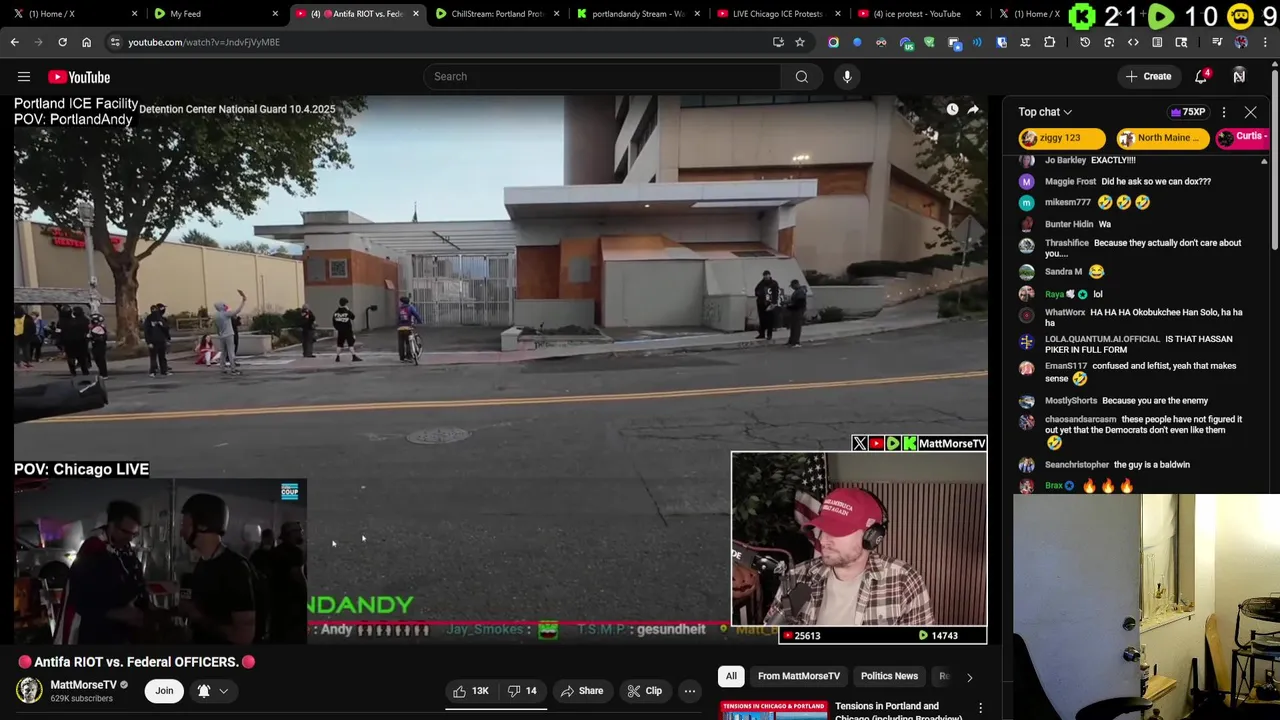
Task: Click Curtis super chat ticker
Action: click(1243, 138)
